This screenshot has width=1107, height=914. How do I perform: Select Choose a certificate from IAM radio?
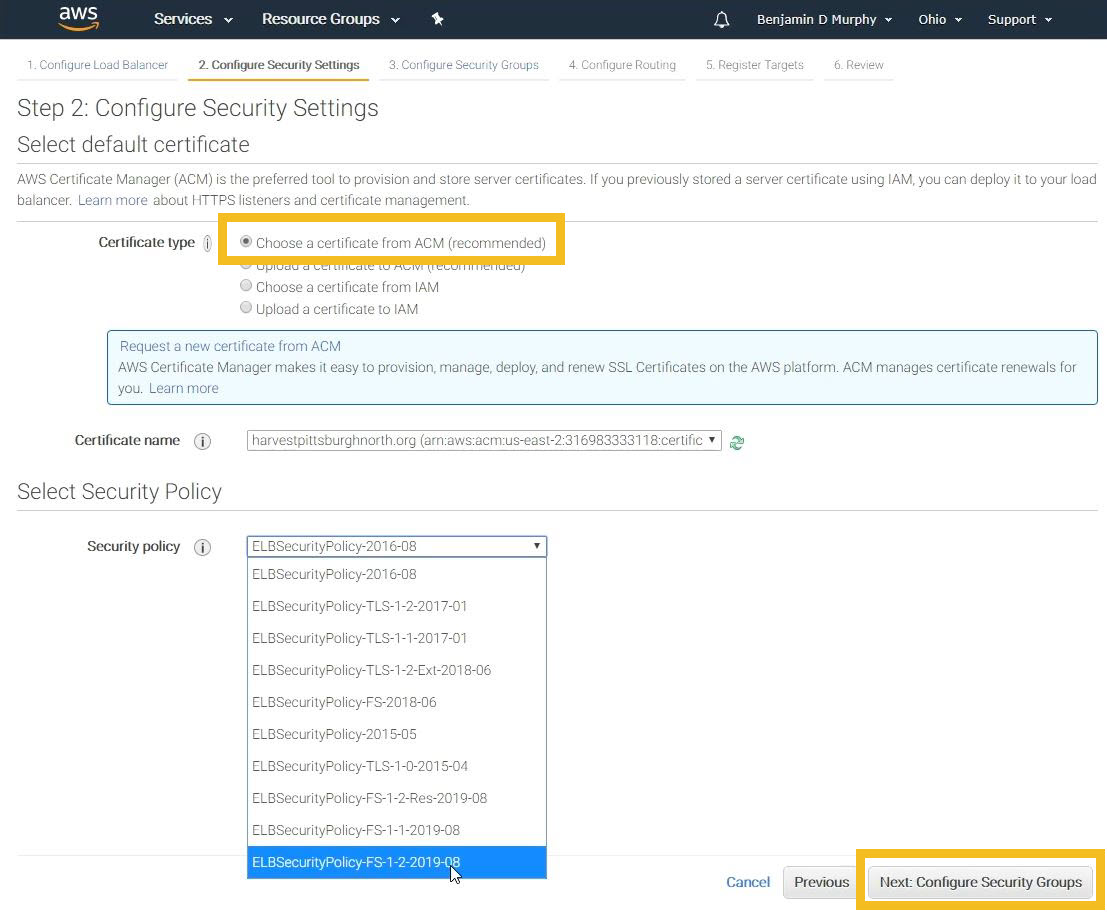(x=246, y=286)
